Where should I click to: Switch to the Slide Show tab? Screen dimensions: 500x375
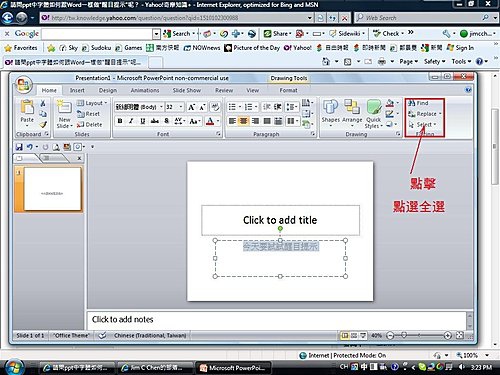[187, 90]
